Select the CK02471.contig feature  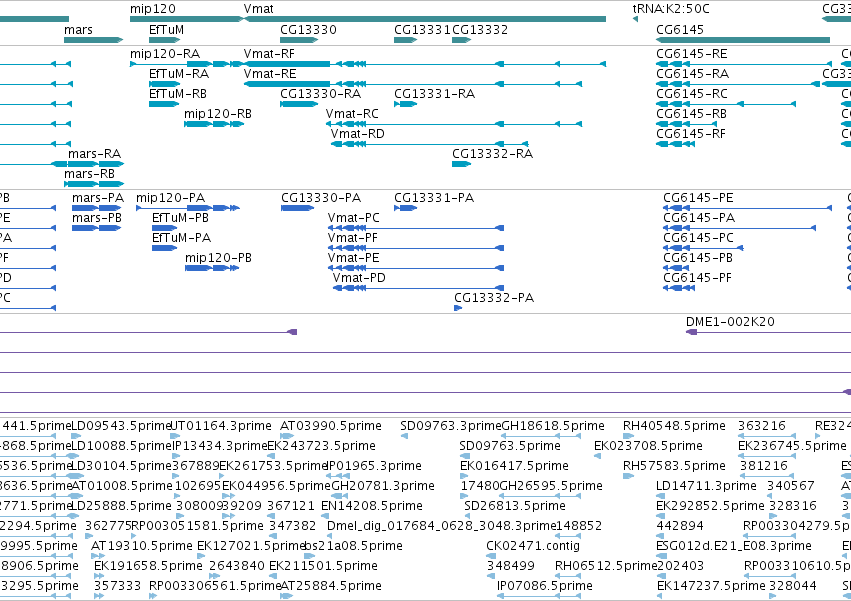[x=532, y=547]
